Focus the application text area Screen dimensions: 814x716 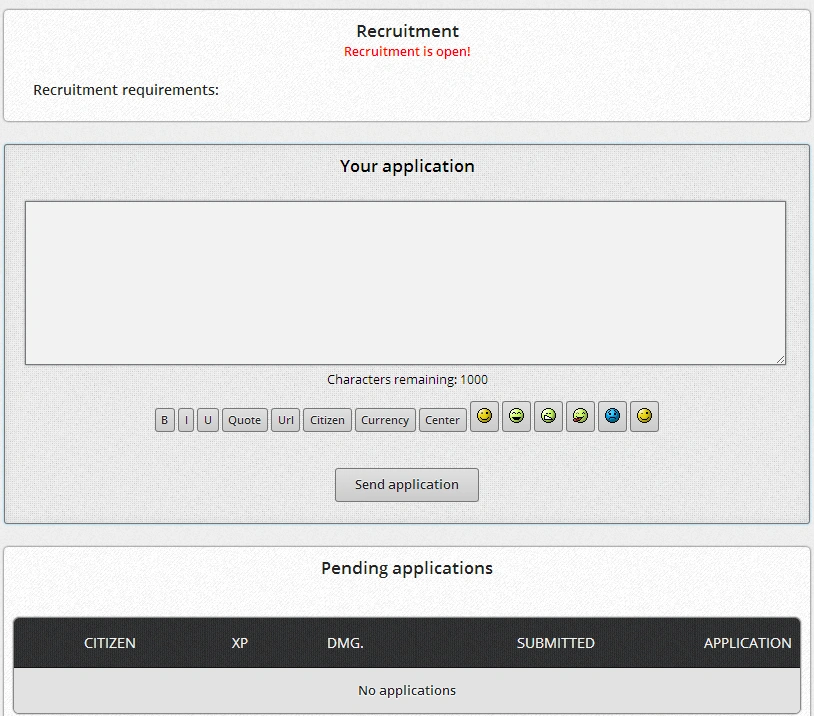[x=405, y=283]
